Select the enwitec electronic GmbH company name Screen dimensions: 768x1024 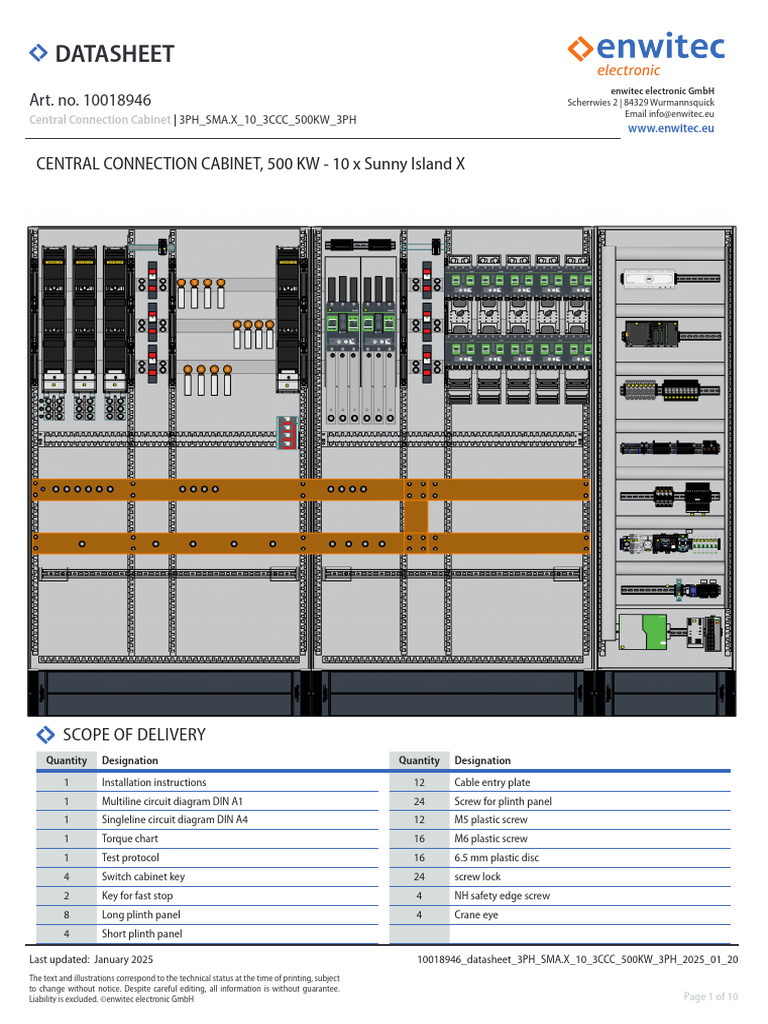[662, 91]
